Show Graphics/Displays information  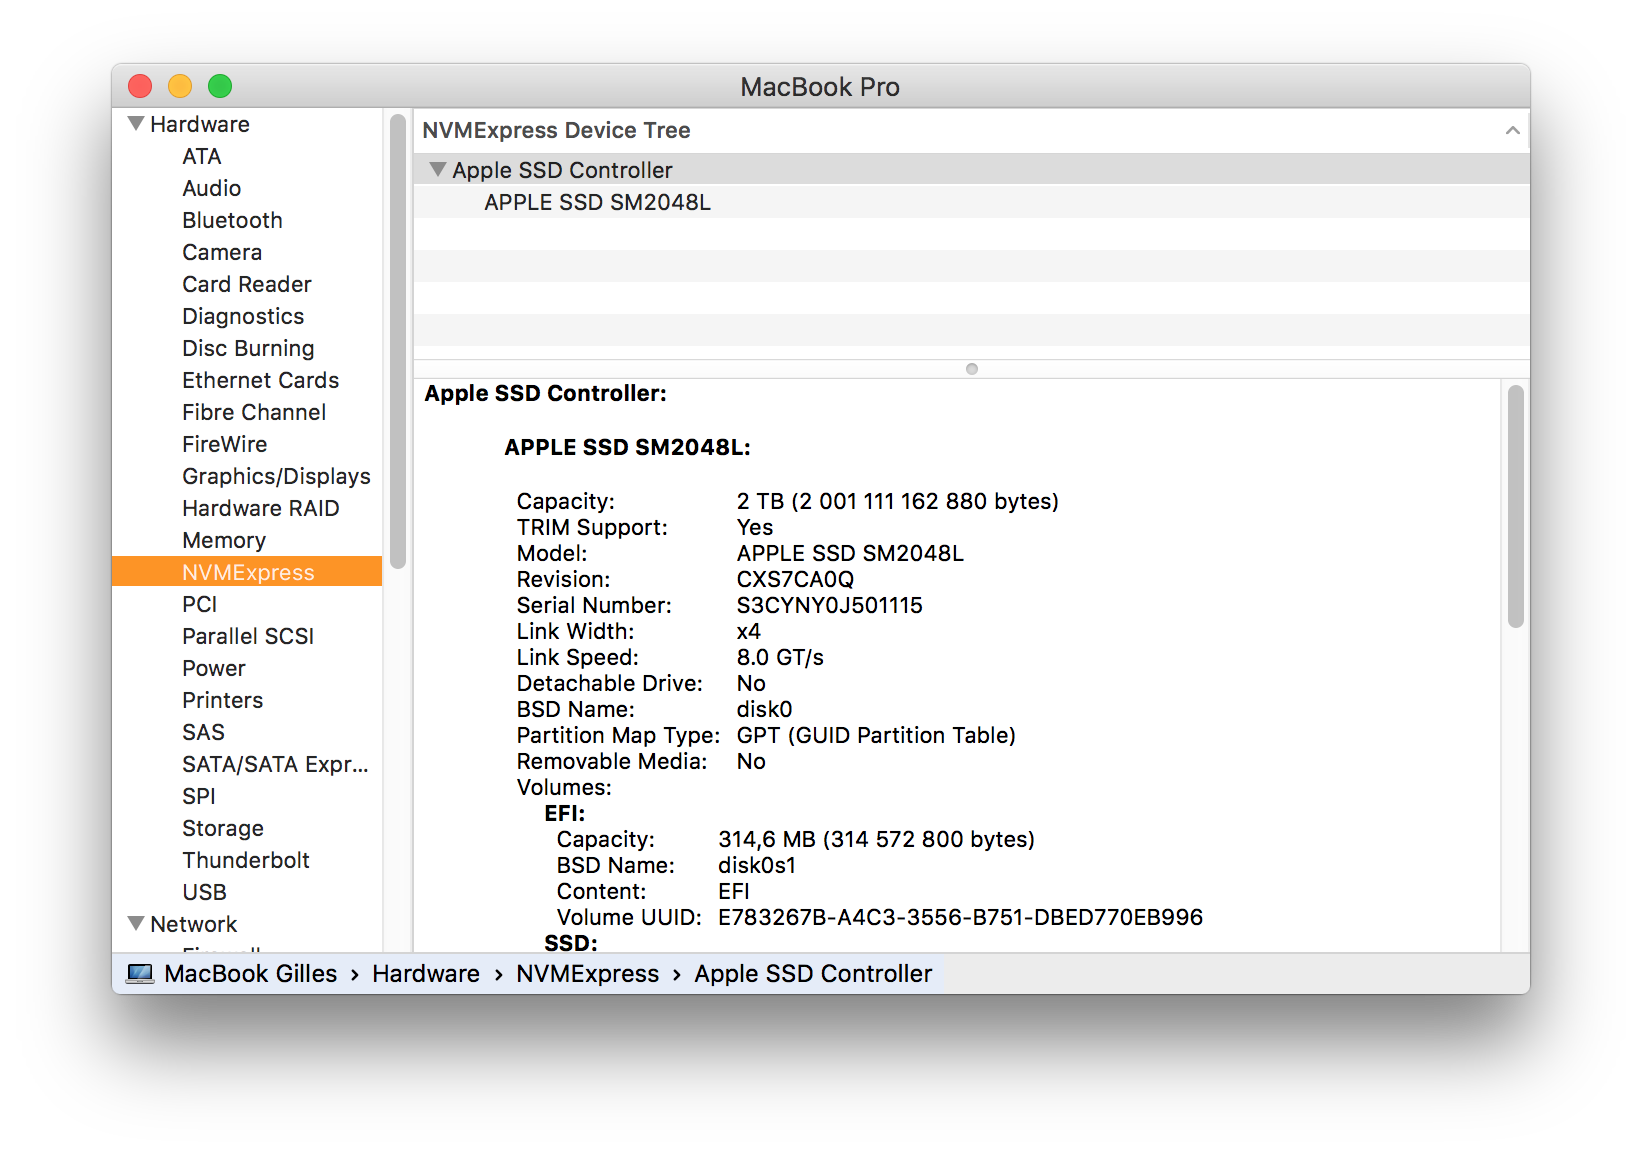(276, 476)
